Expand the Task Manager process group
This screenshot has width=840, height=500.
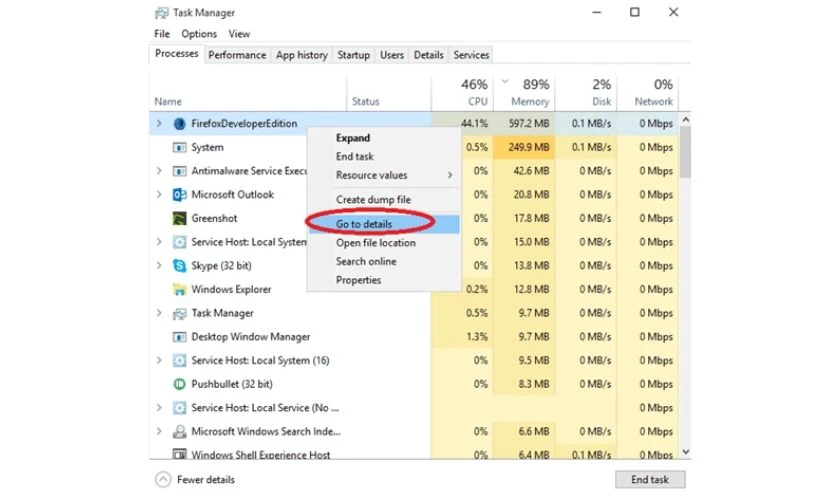coord(159,312)
